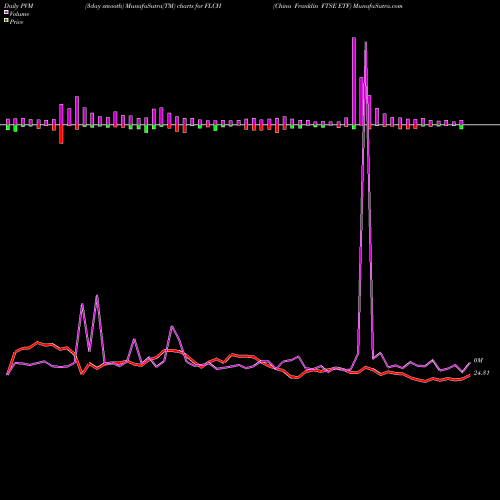Screen dimensions: 500x500
Task: Click the peak of the magenta volume line
Action: pos(366,42)
